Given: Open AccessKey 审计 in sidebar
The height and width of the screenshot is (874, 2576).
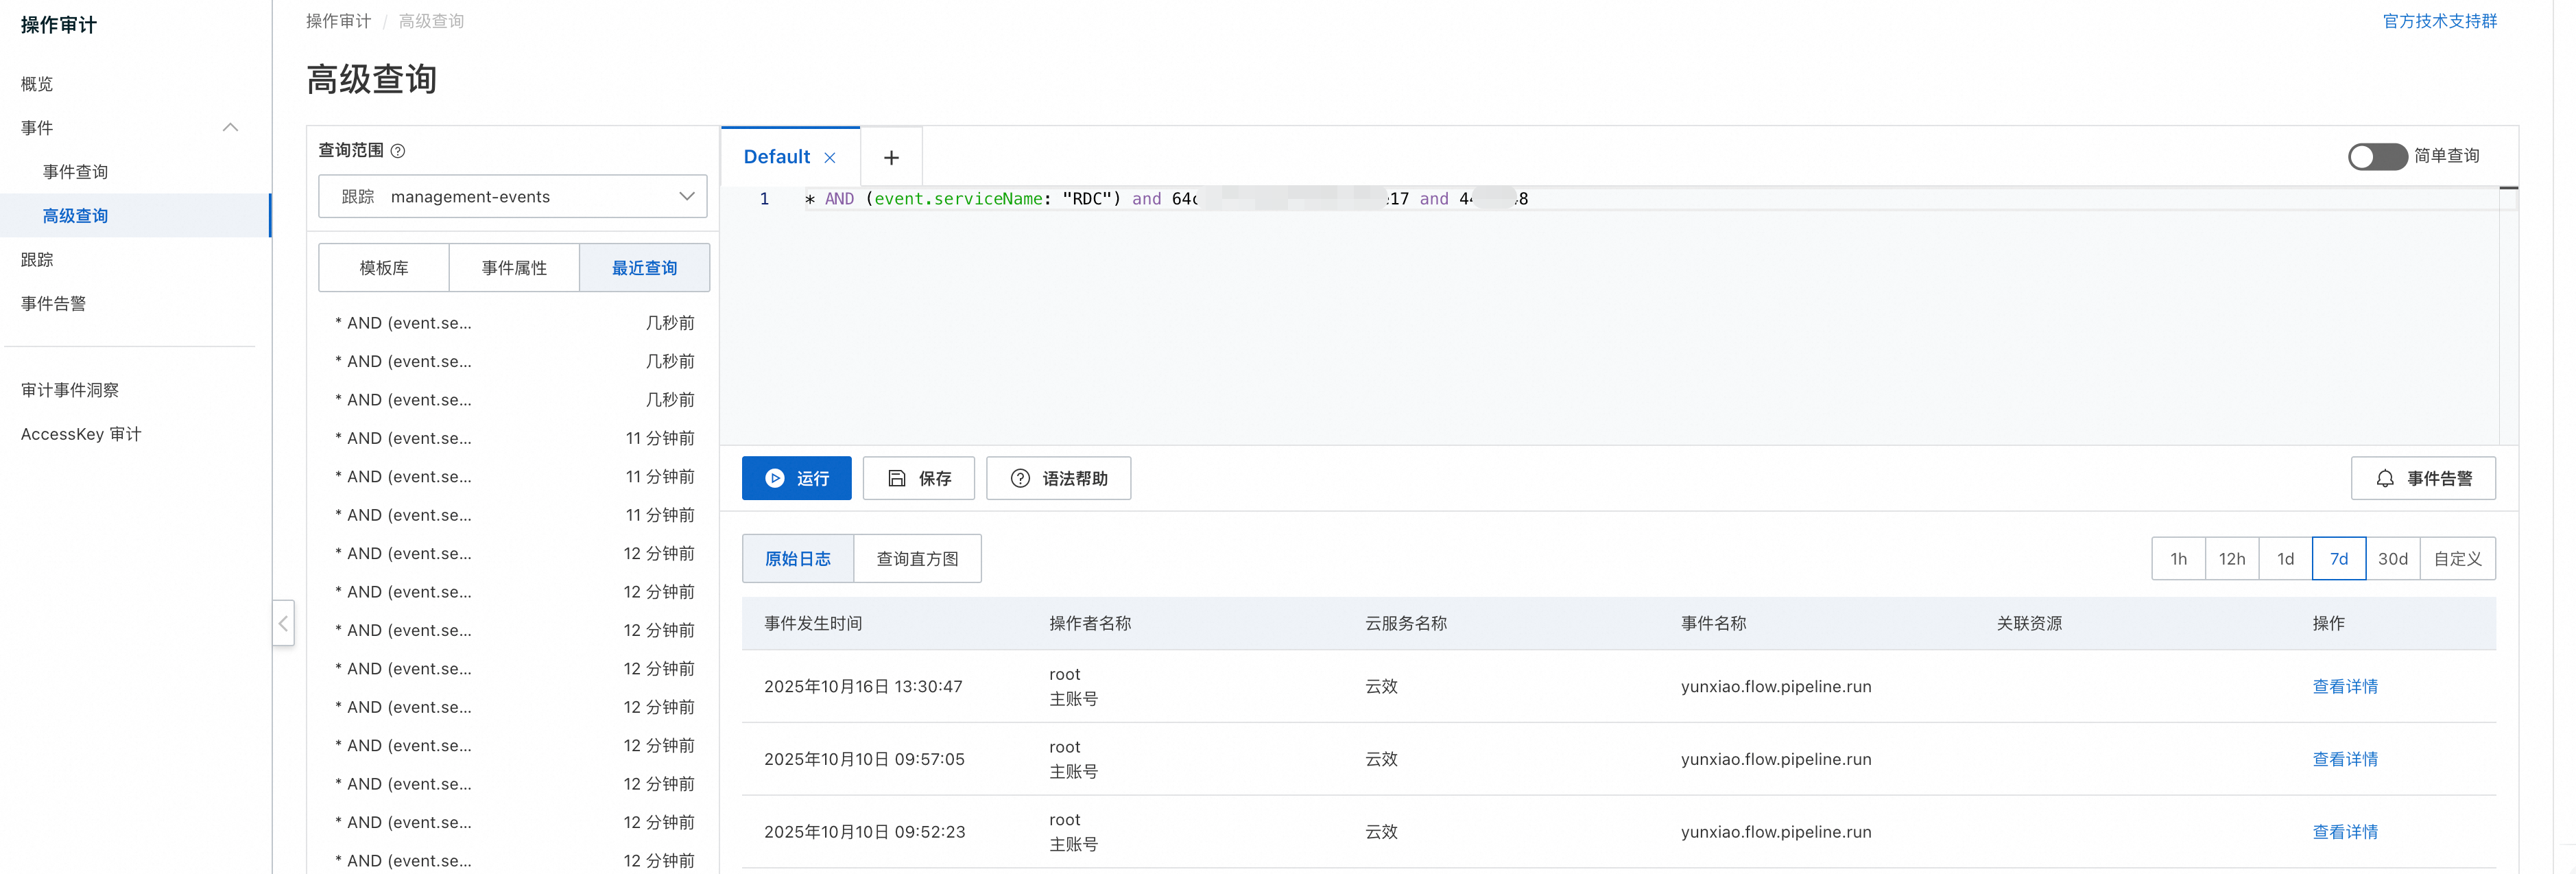Looking at the screenshot, I should tap(81, 434).
